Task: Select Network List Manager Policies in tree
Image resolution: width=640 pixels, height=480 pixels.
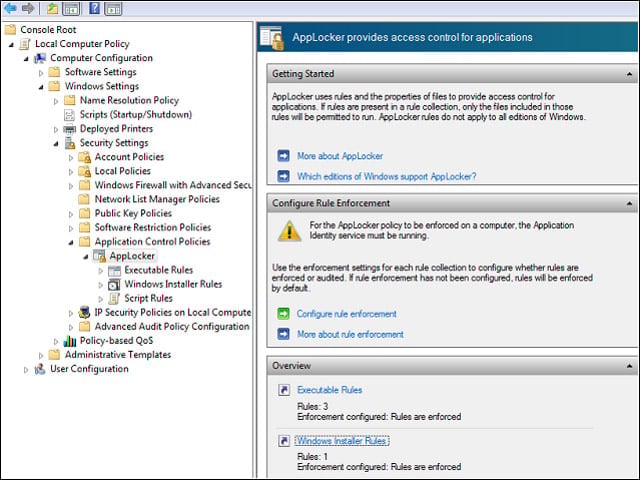Action: [x=157, y=199]
